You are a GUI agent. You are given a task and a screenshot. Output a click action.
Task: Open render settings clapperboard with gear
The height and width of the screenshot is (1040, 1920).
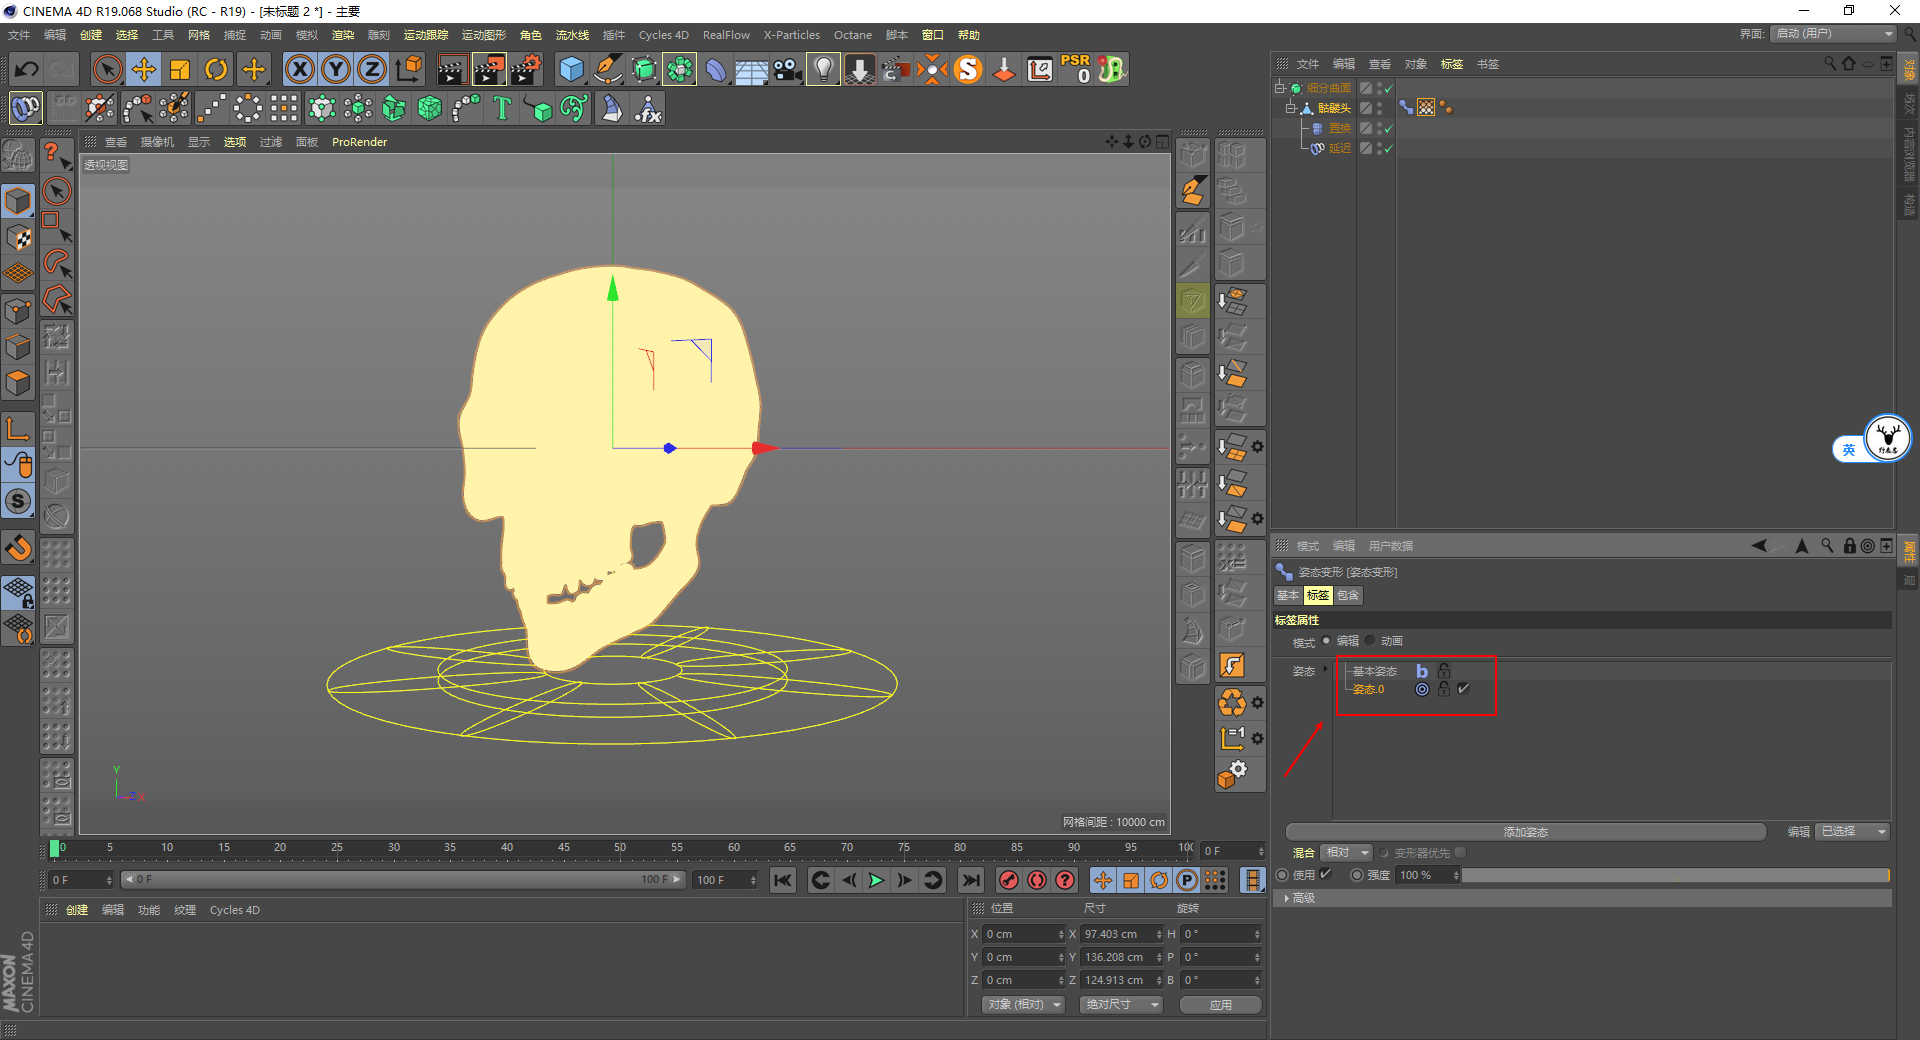point(526,69)
